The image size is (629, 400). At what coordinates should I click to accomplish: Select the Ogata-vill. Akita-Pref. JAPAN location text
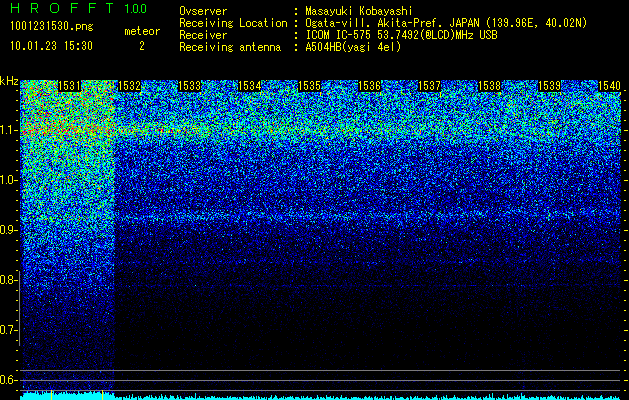(446, 23)
